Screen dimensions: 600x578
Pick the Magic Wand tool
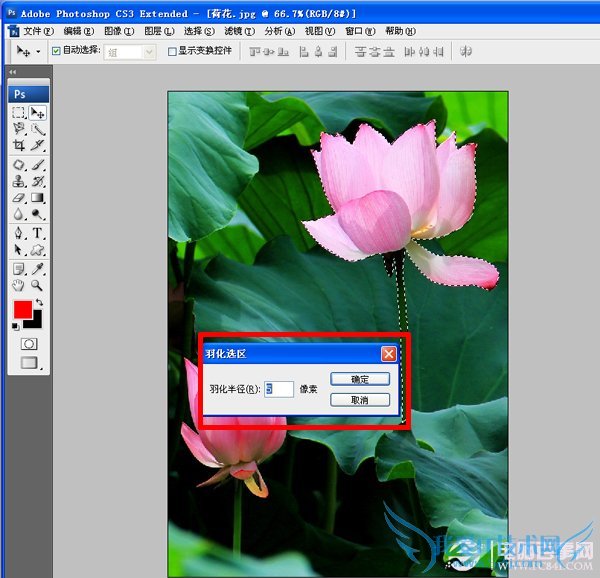tap(37, 130)
